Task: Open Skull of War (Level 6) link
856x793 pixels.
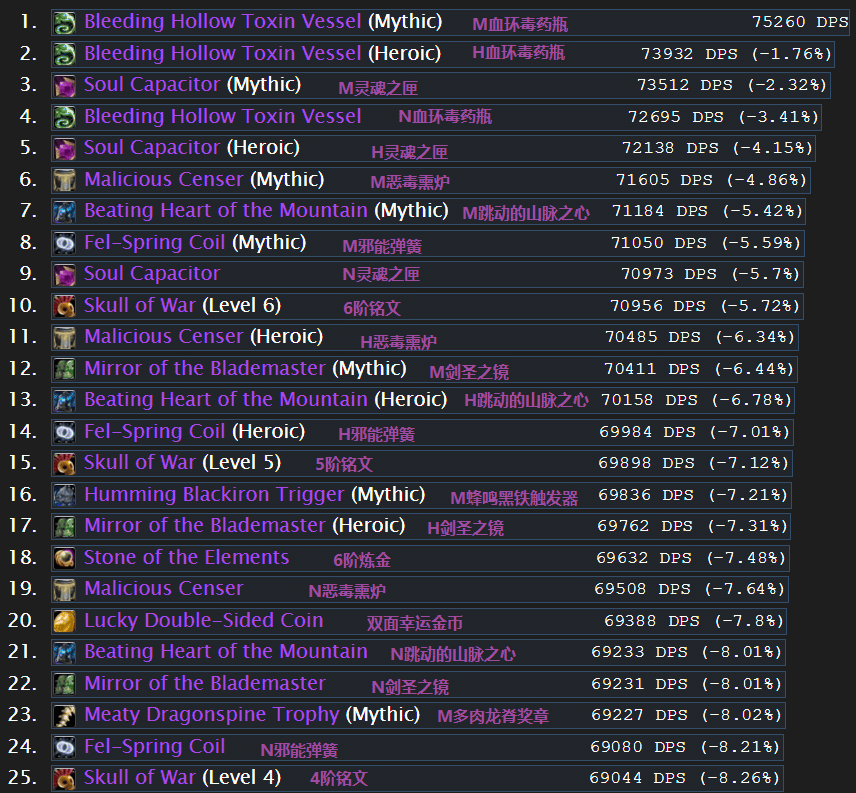Action: coord(182,306)
